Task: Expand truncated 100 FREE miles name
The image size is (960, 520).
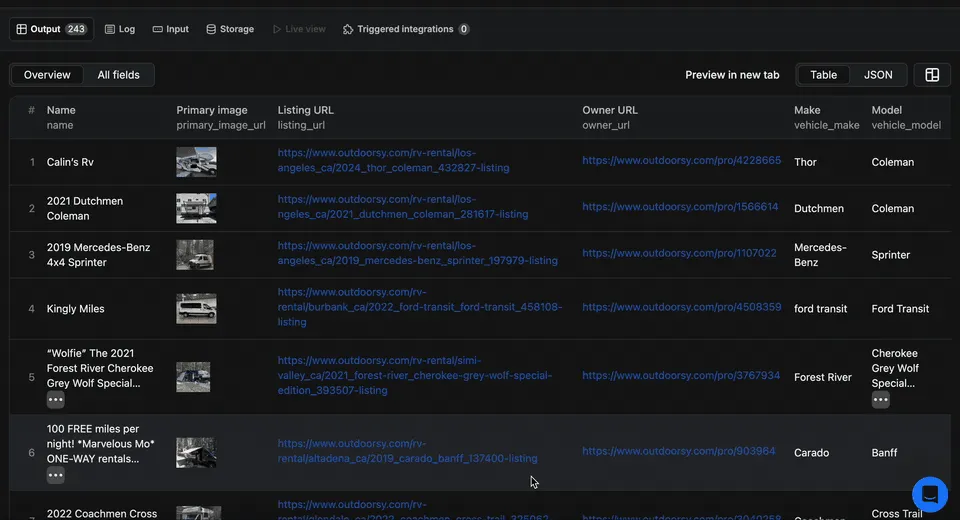Action: [56, 476]
